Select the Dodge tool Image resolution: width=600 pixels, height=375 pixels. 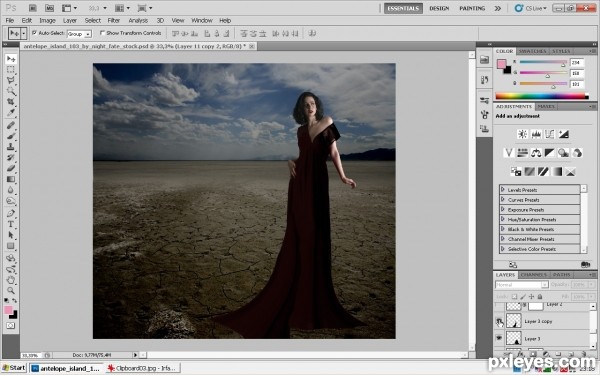11,201
